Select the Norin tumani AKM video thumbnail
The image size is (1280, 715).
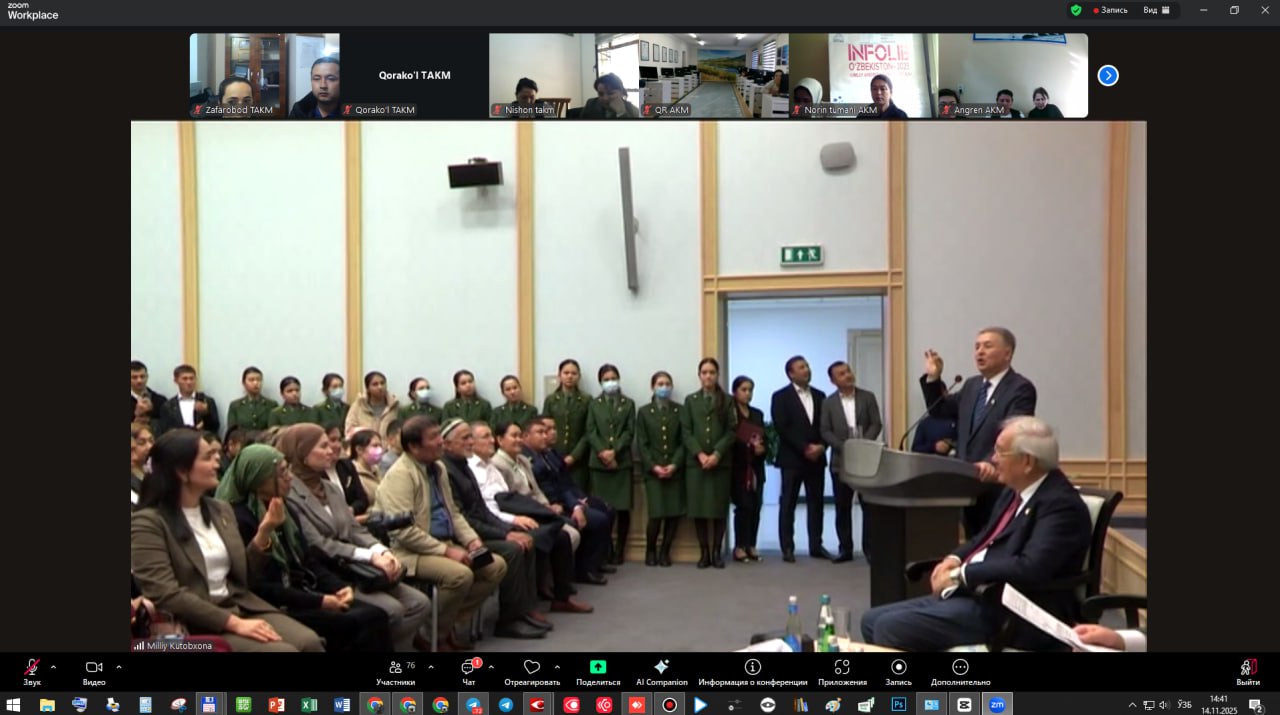[863, 76]
